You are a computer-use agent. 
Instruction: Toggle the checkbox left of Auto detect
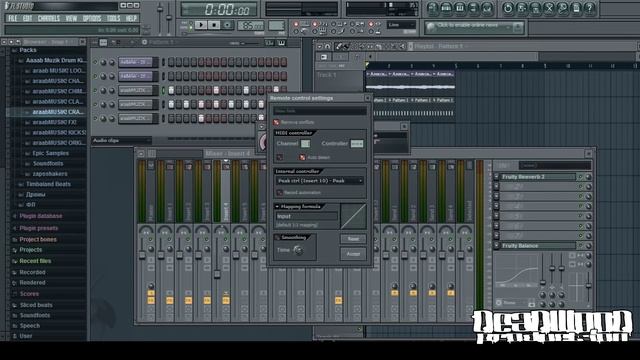click(280, 157)
